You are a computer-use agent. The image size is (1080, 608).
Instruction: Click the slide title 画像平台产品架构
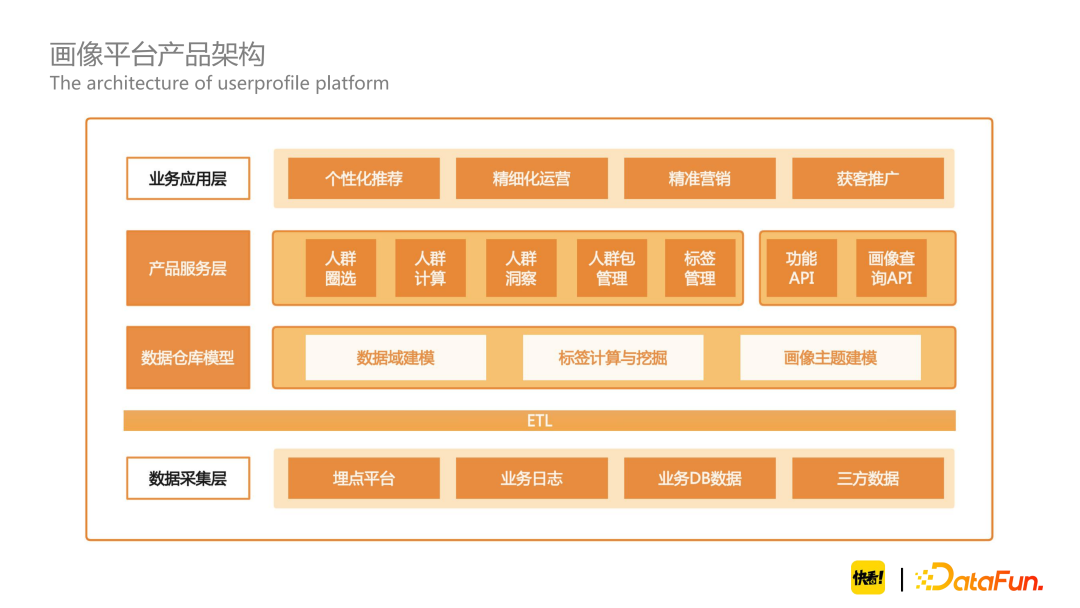point(158,54)
